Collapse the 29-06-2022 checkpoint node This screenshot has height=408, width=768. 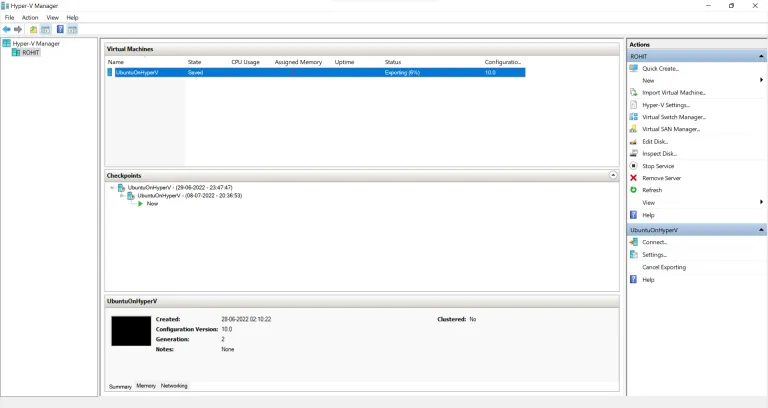112,188
